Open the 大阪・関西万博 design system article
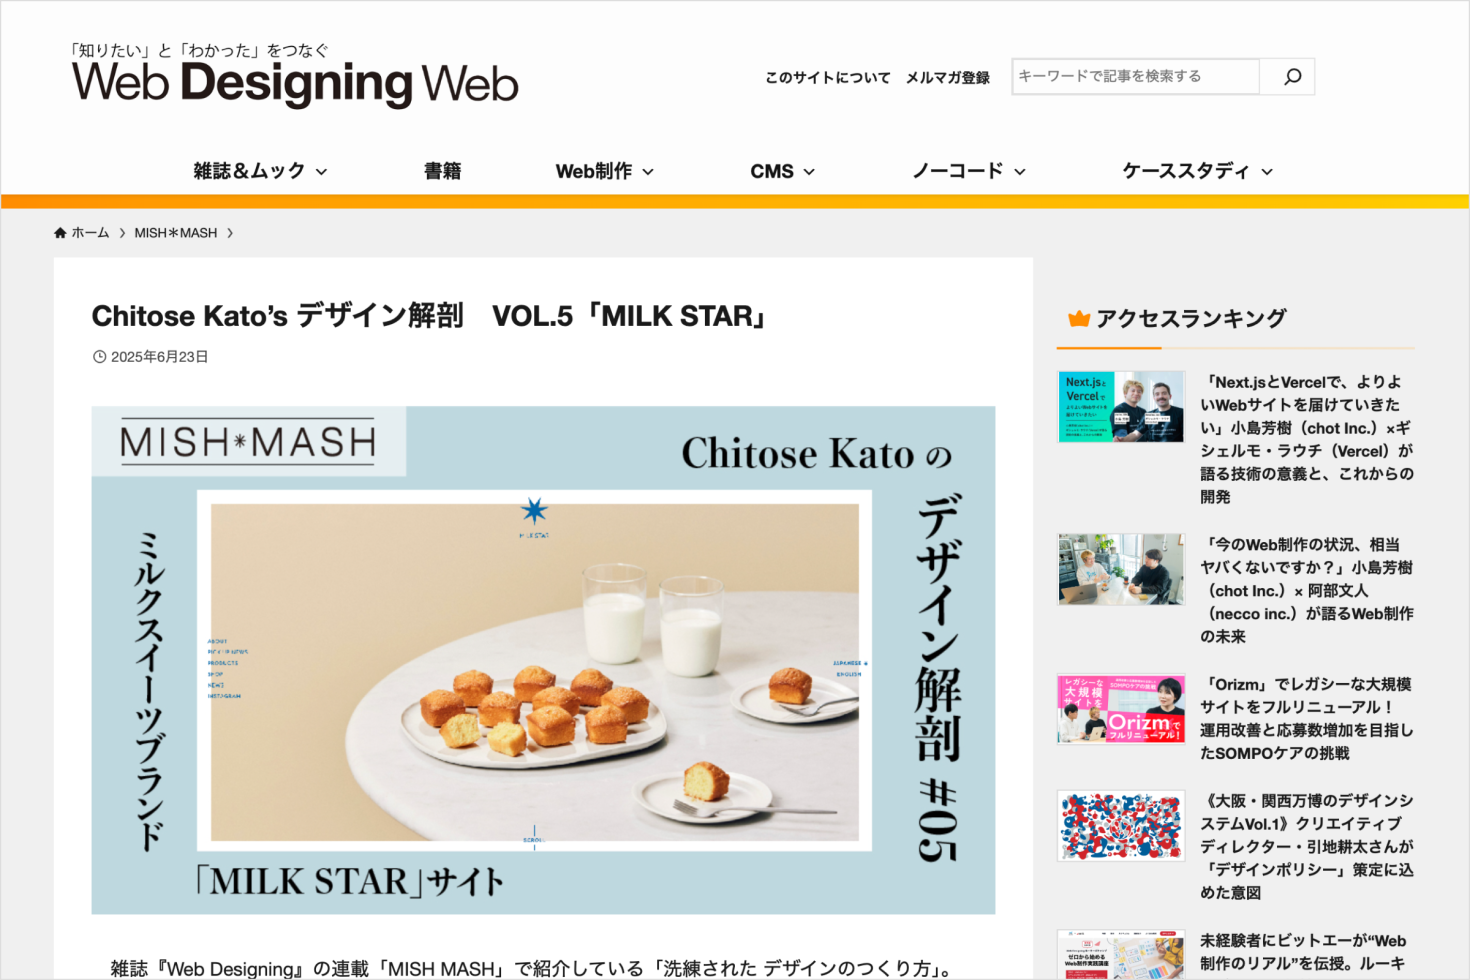The height and width of the screenshot is (980, 1470). click(1307, 847)
